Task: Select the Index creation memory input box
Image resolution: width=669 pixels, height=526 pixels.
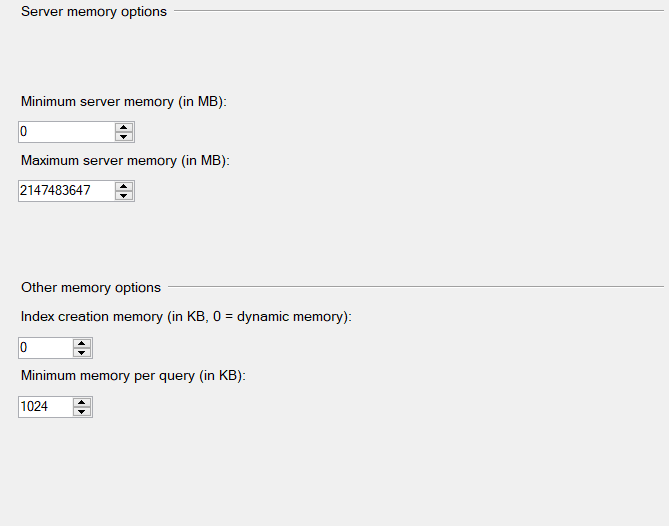Action: tap(45, 348)
